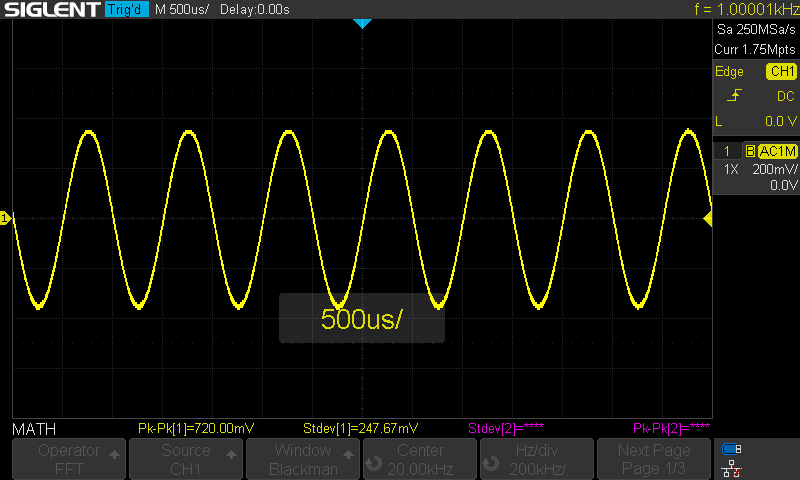800x480 pixels.
Task: Click the rising edge slope icon
Action: point(734,95)
